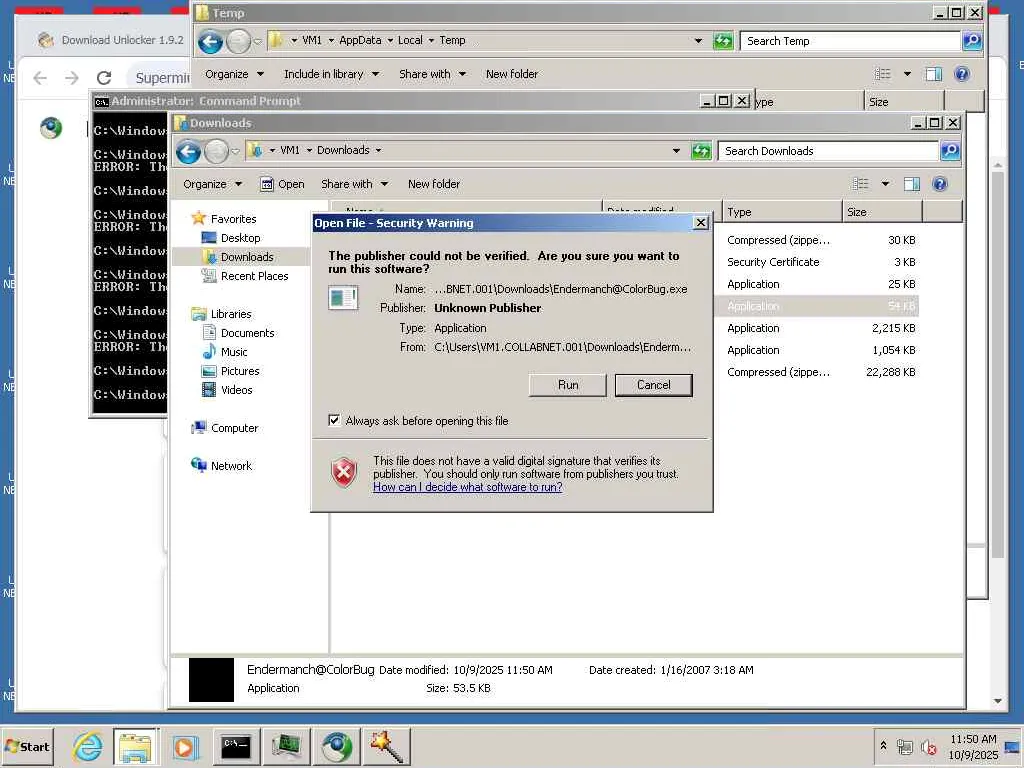
Task: Click Forward arrow in Downloads window
Action: point(217,152)
